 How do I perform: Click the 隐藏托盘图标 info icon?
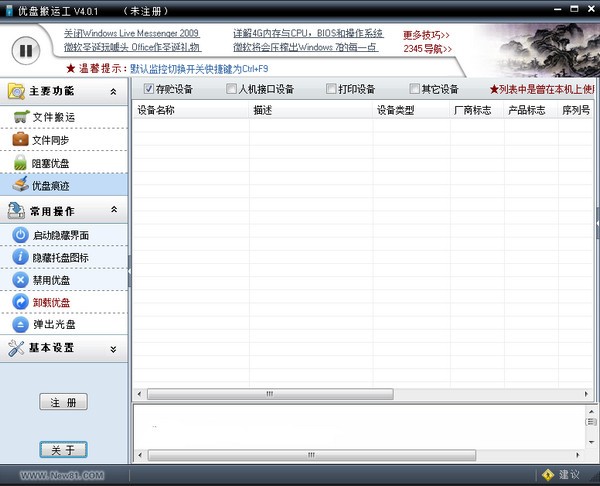21,258
